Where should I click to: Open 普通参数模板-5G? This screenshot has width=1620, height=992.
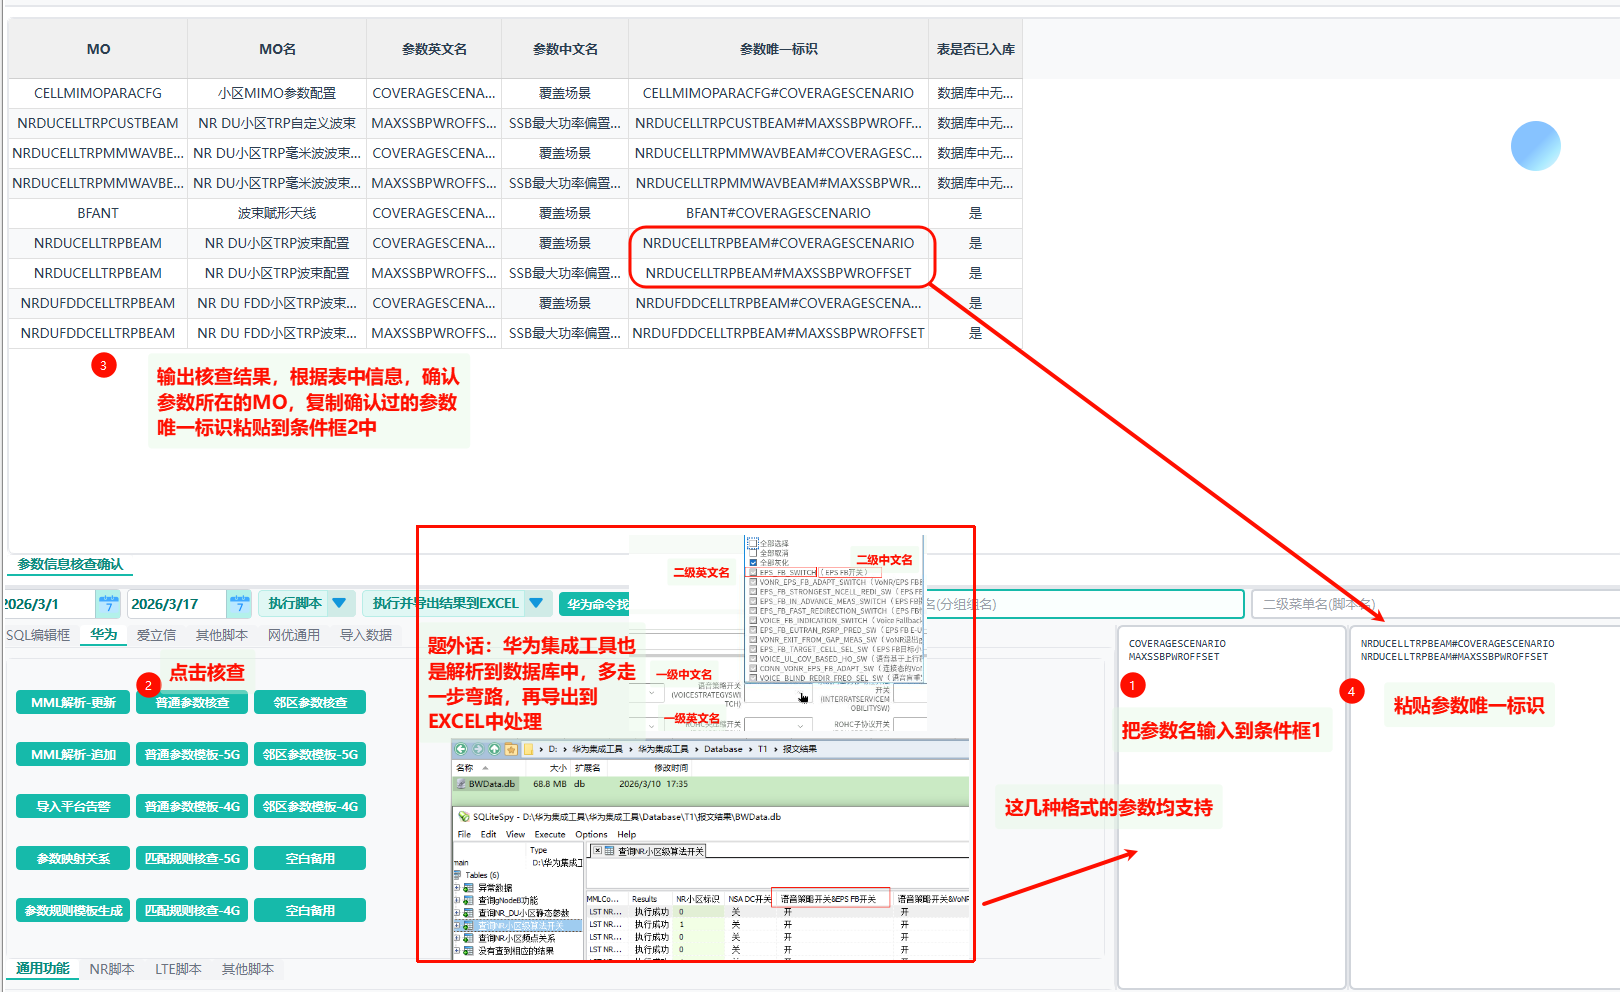click(192, 754)
